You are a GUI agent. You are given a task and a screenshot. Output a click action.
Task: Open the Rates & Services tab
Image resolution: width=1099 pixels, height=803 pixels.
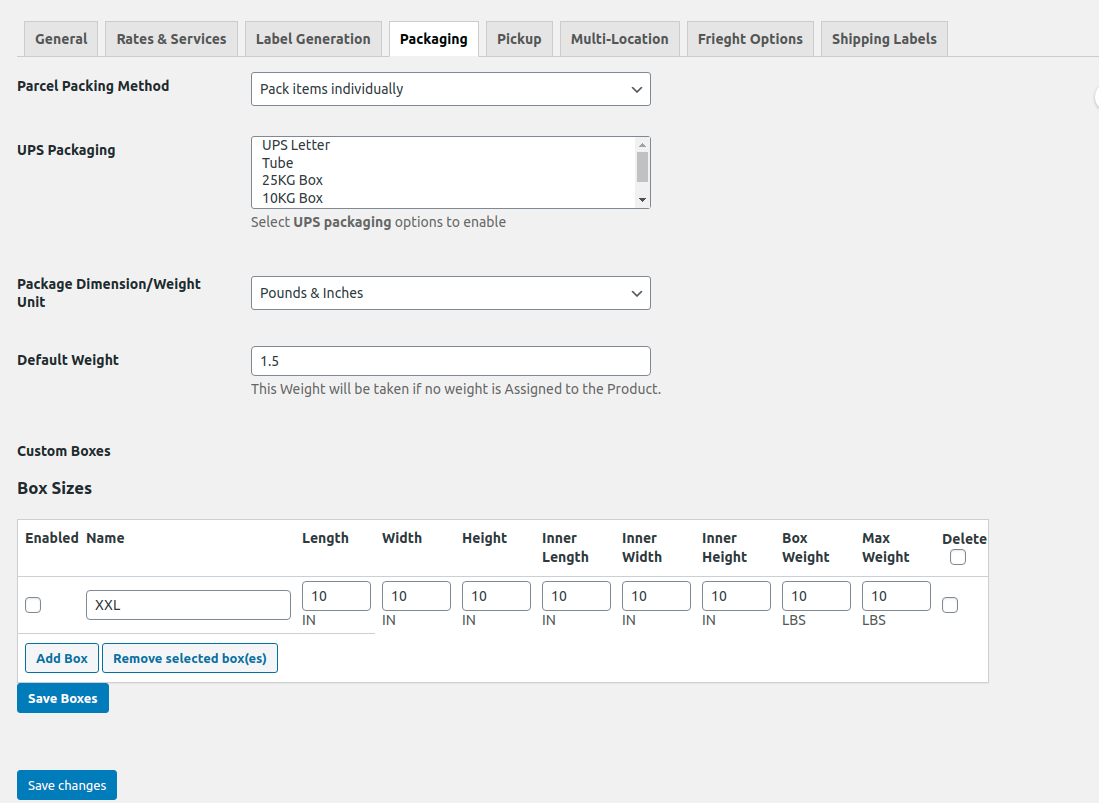(171, 39)
